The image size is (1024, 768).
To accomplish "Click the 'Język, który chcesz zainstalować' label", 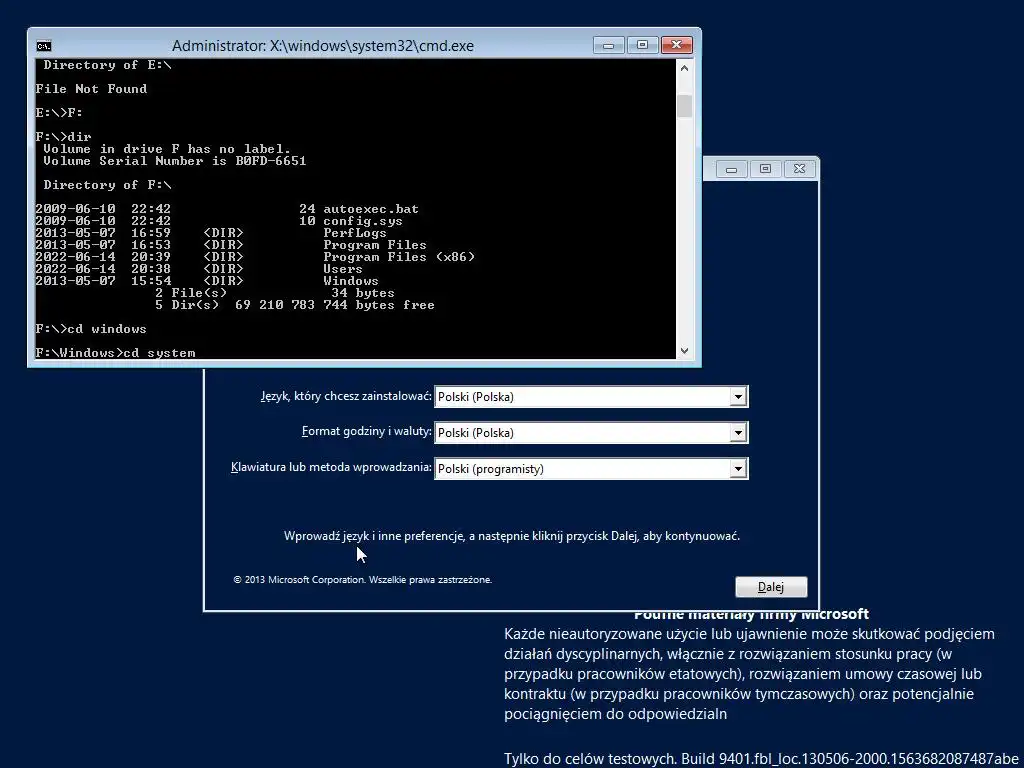I will (346, 396).
